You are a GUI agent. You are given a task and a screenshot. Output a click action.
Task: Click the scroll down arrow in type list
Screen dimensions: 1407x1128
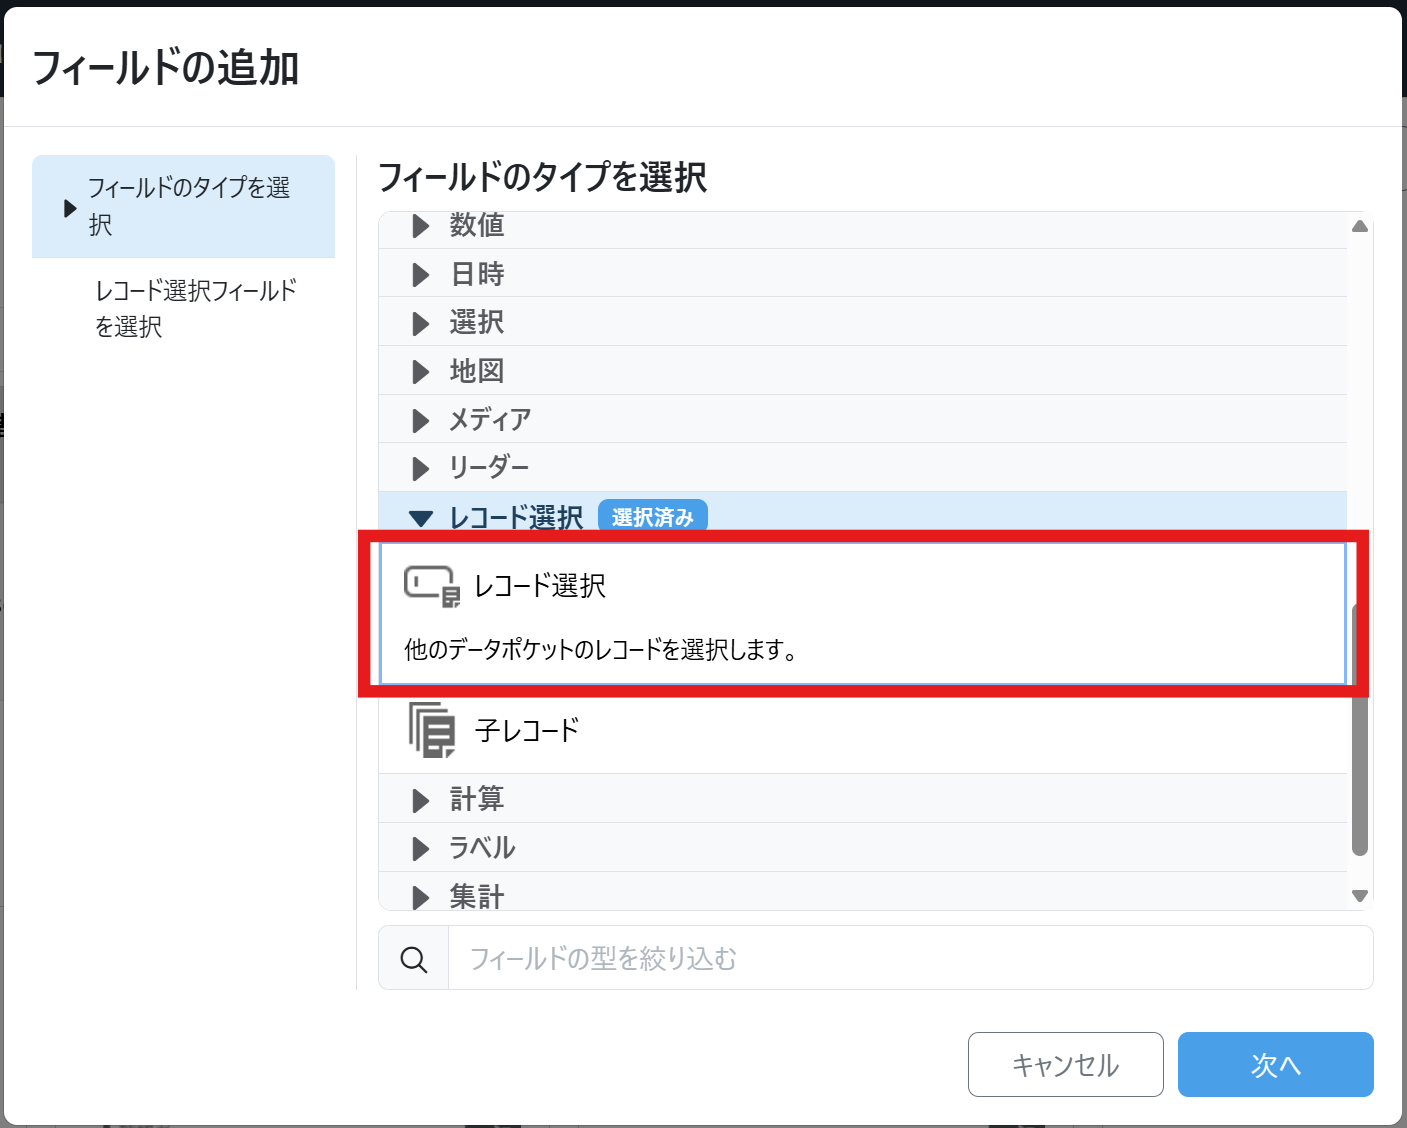(x=1359, y=896)
